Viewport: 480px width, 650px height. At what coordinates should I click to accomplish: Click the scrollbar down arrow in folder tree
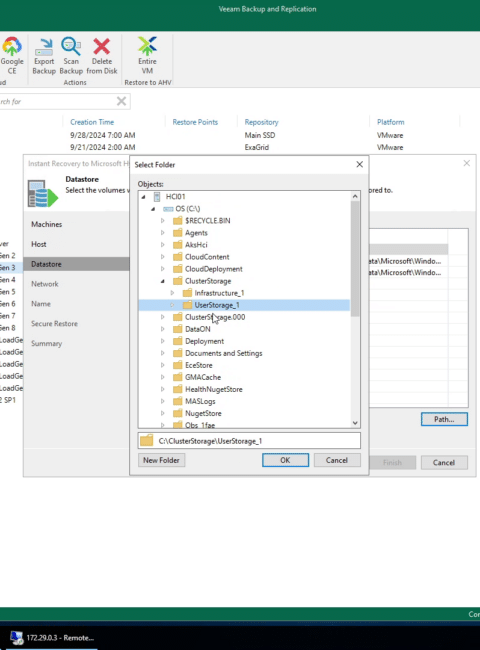[355, 423]
